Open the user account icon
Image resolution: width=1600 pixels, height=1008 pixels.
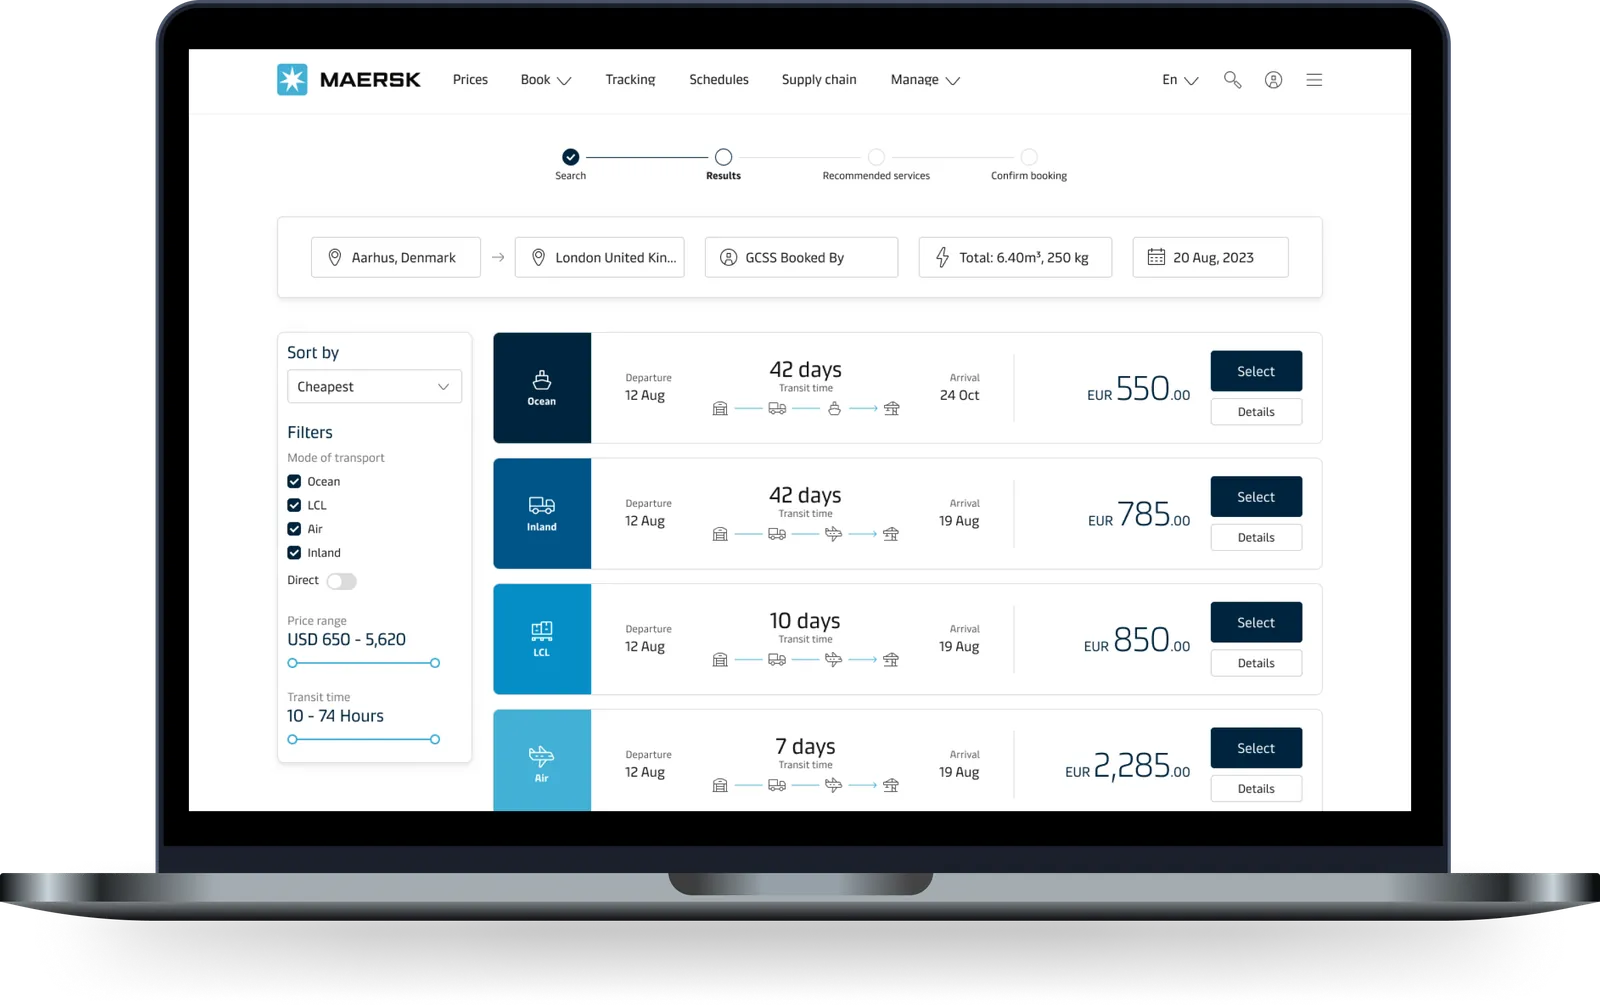pyautogui.click(x=1273, y=80)
